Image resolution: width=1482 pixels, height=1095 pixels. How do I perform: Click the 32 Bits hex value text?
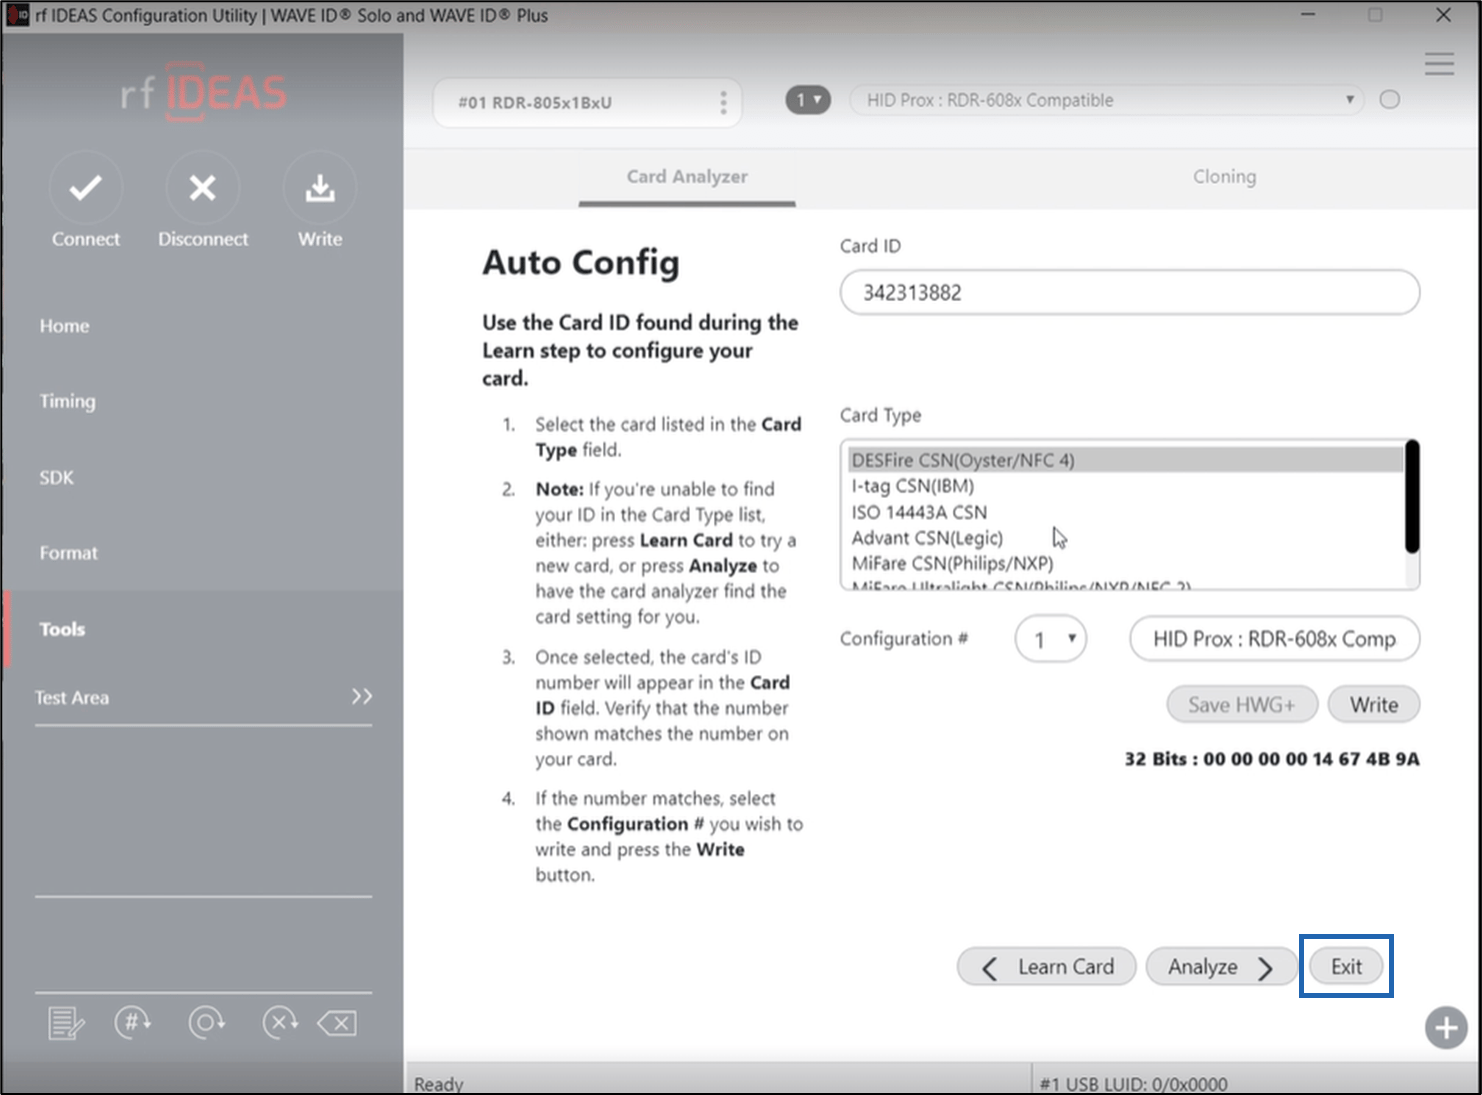[1272, 759]
